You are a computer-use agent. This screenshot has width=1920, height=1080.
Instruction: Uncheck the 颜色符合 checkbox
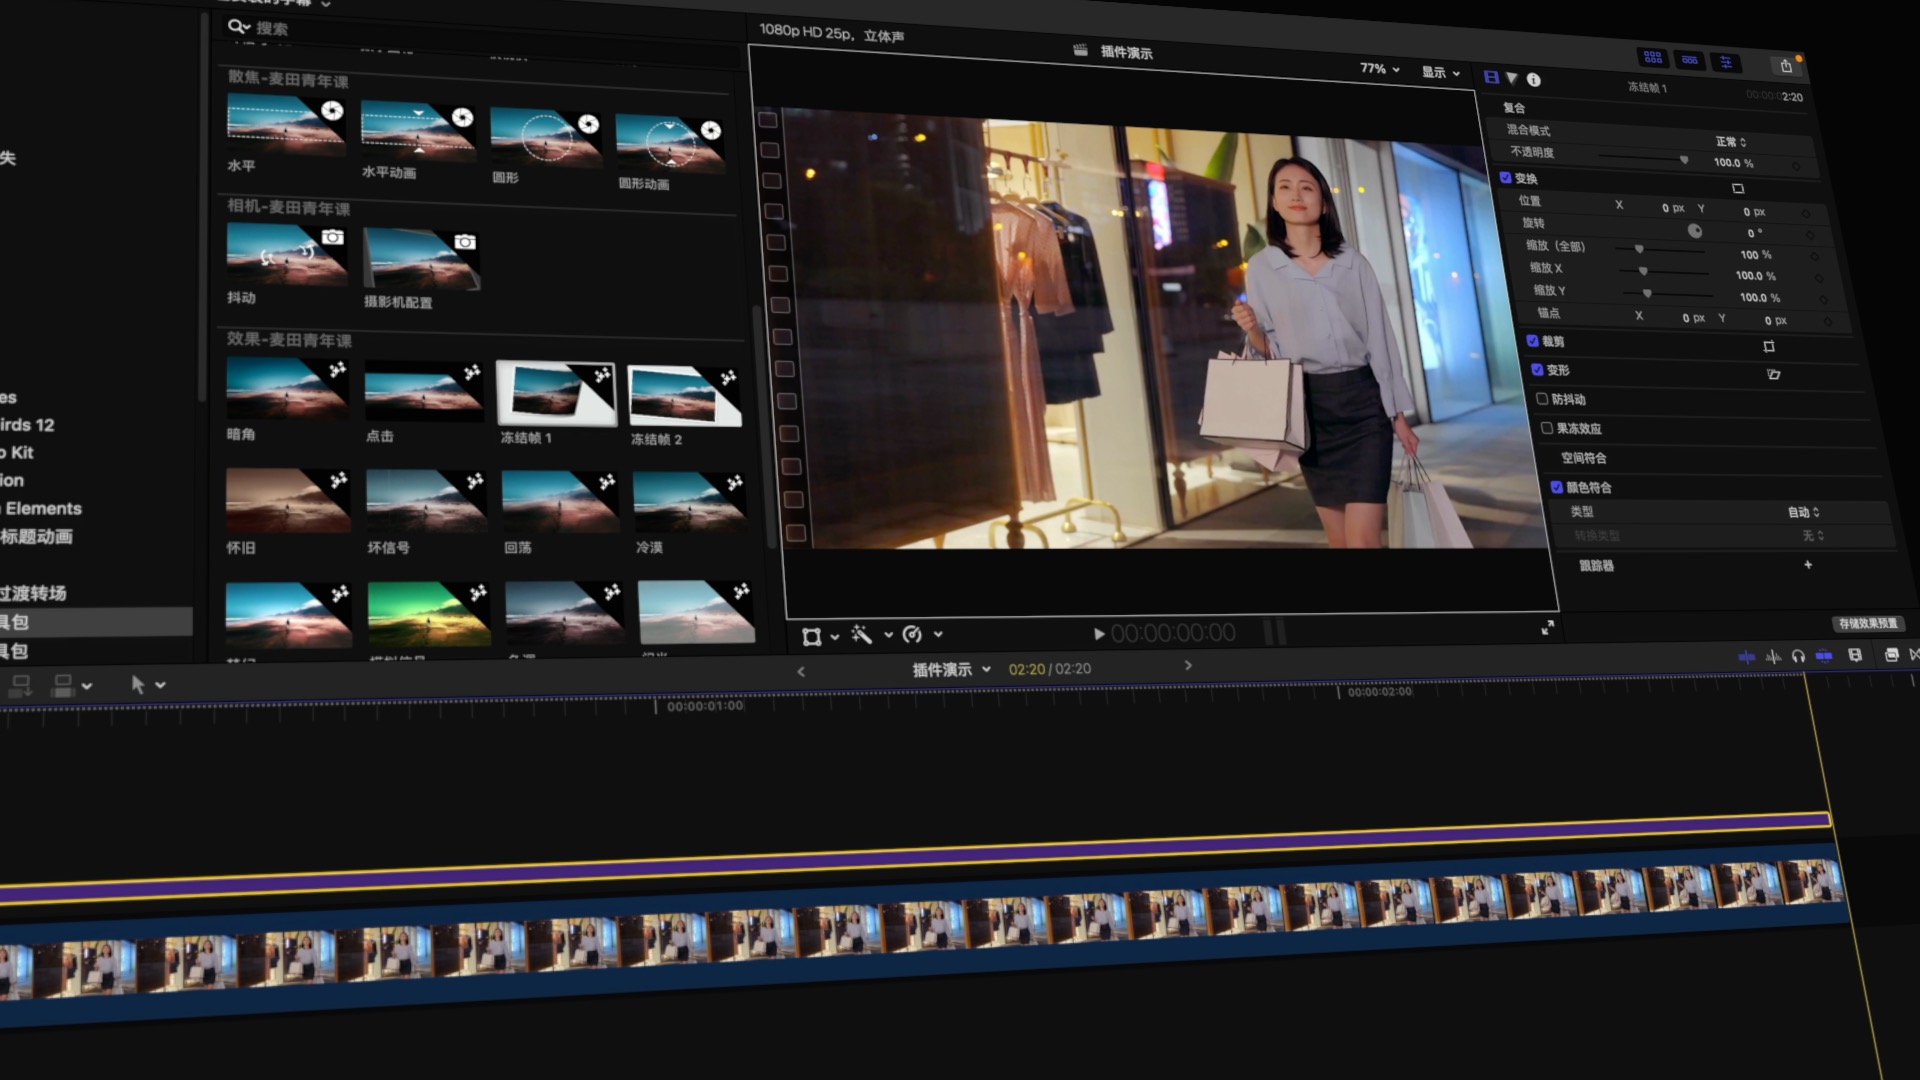pyautogui.click(x=1556, y=487)
